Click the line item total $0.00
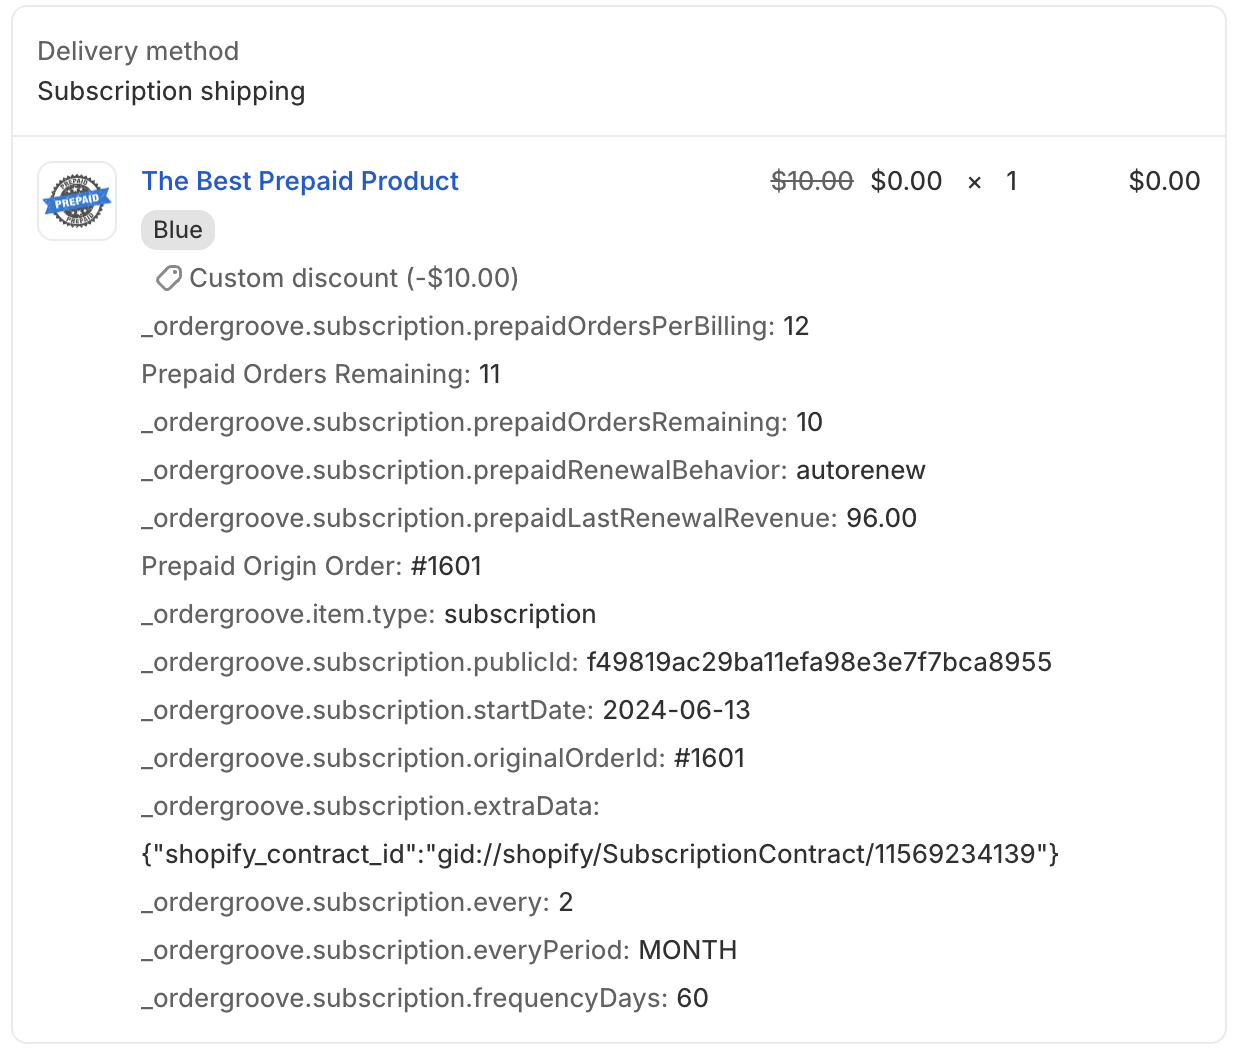Image resolution: width=1240 pixels, height=1050 pixels. point(1164,181)
